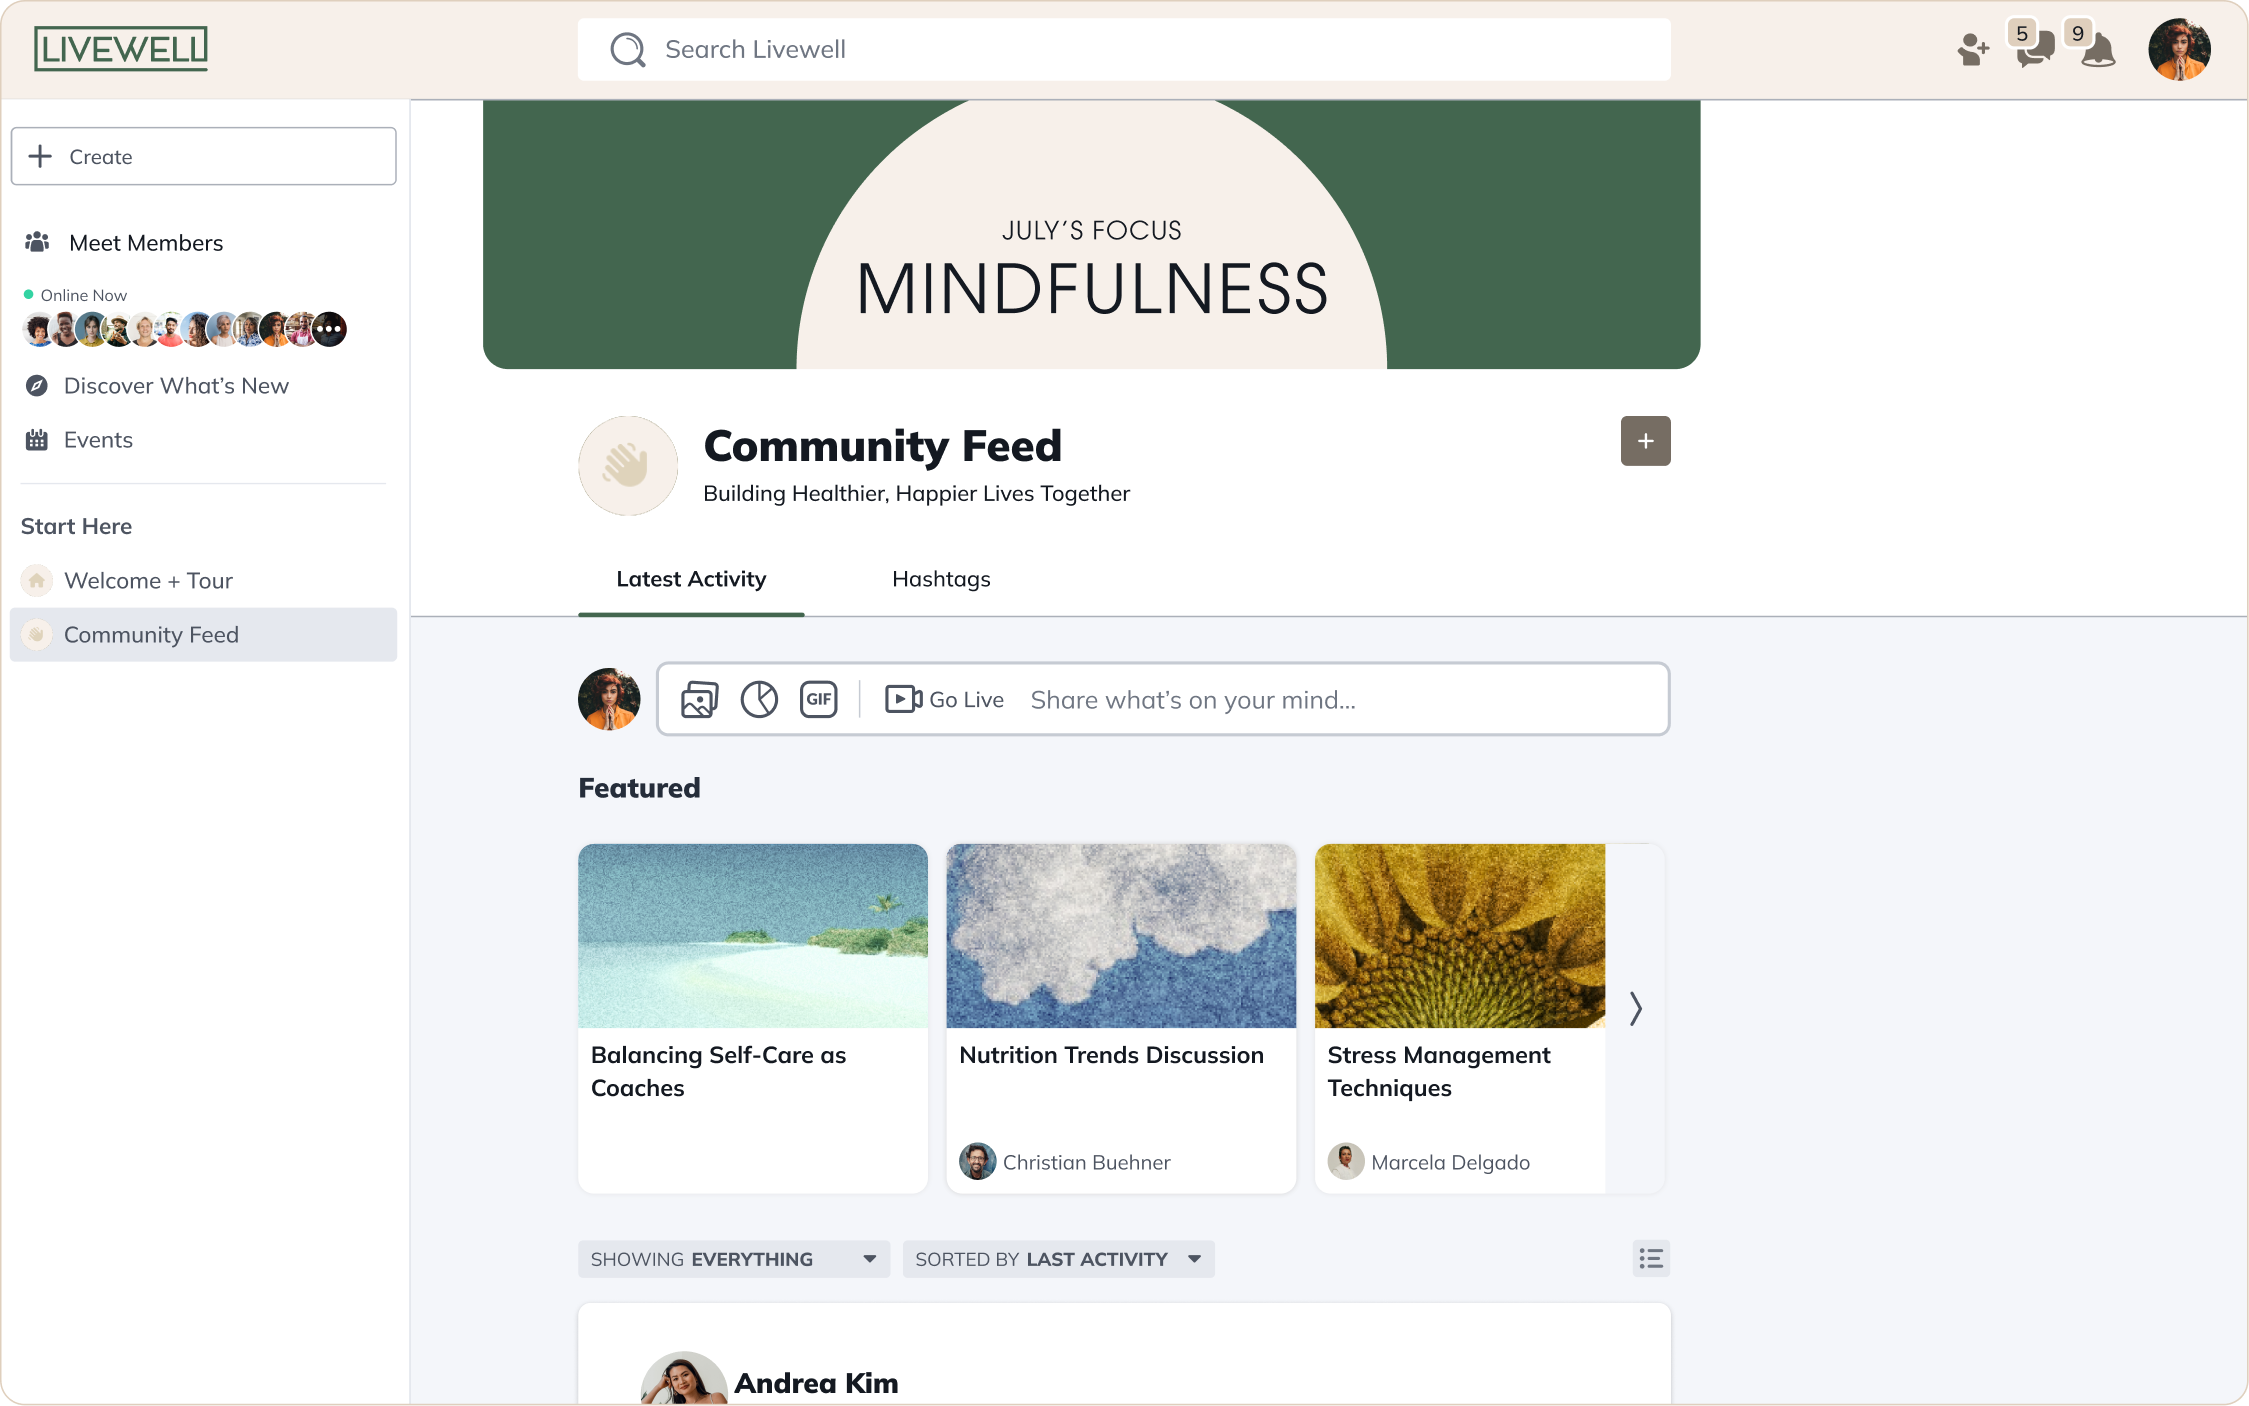Select the Latest Activity tab
The image size is (2249, 1406).
click(691, 578)
